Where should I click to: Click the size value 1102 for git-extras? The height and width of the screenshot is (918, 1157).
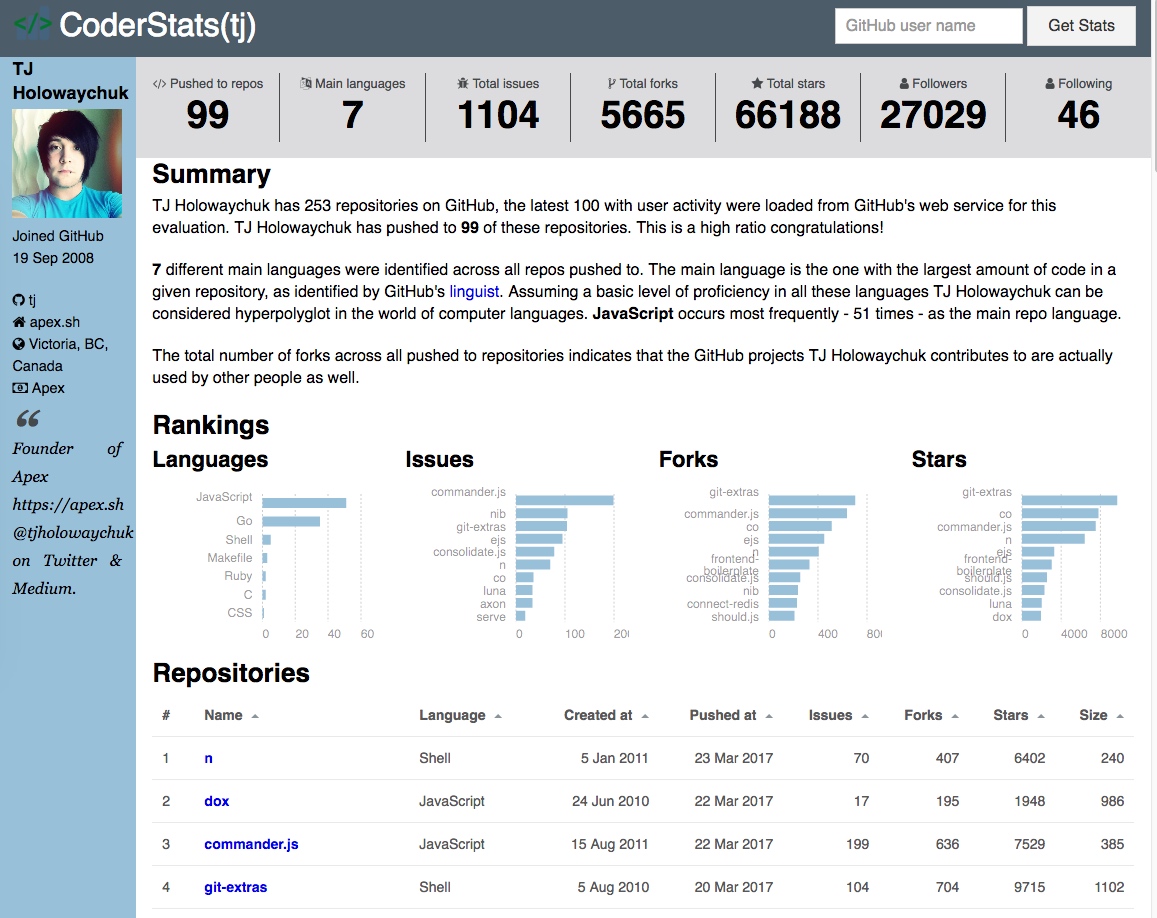(1109, 887)
